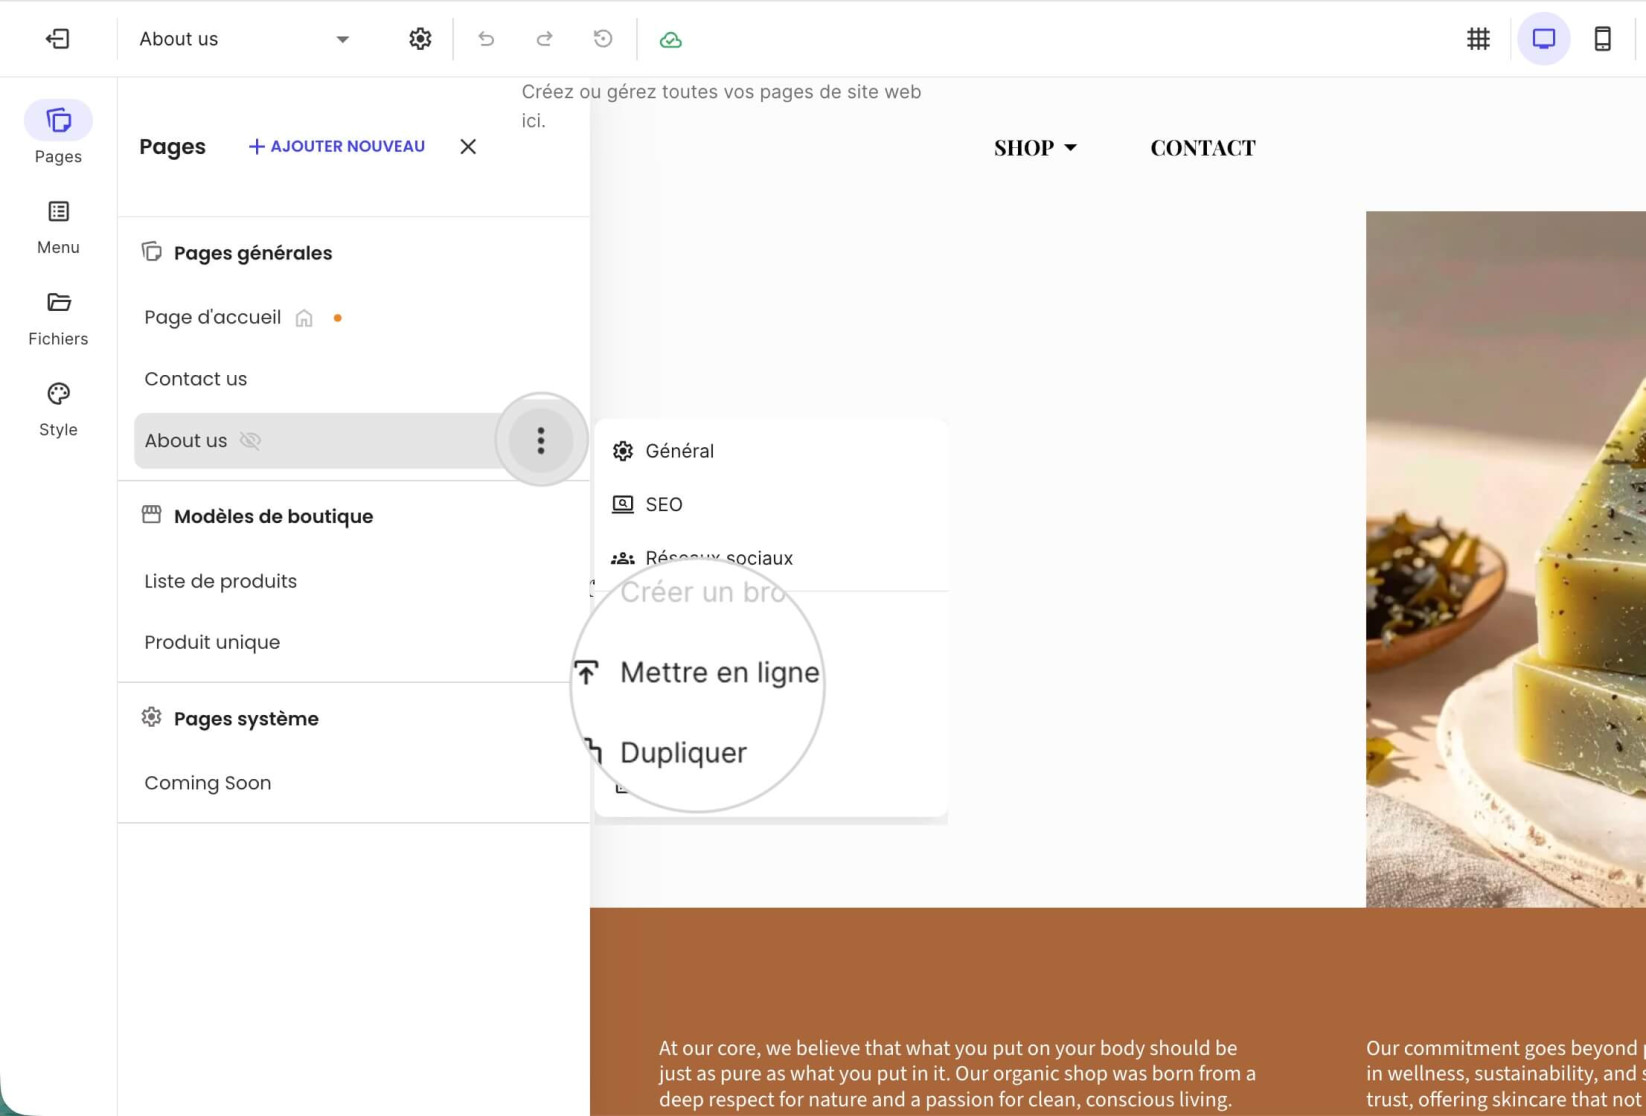Open the Menu sidebar section

[x=58, y=228]
